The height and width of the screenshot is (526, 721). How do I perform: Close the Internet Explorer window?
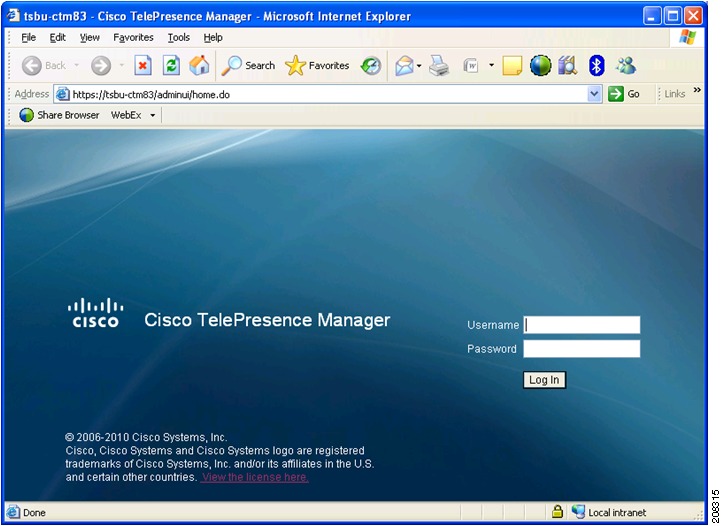693,17
